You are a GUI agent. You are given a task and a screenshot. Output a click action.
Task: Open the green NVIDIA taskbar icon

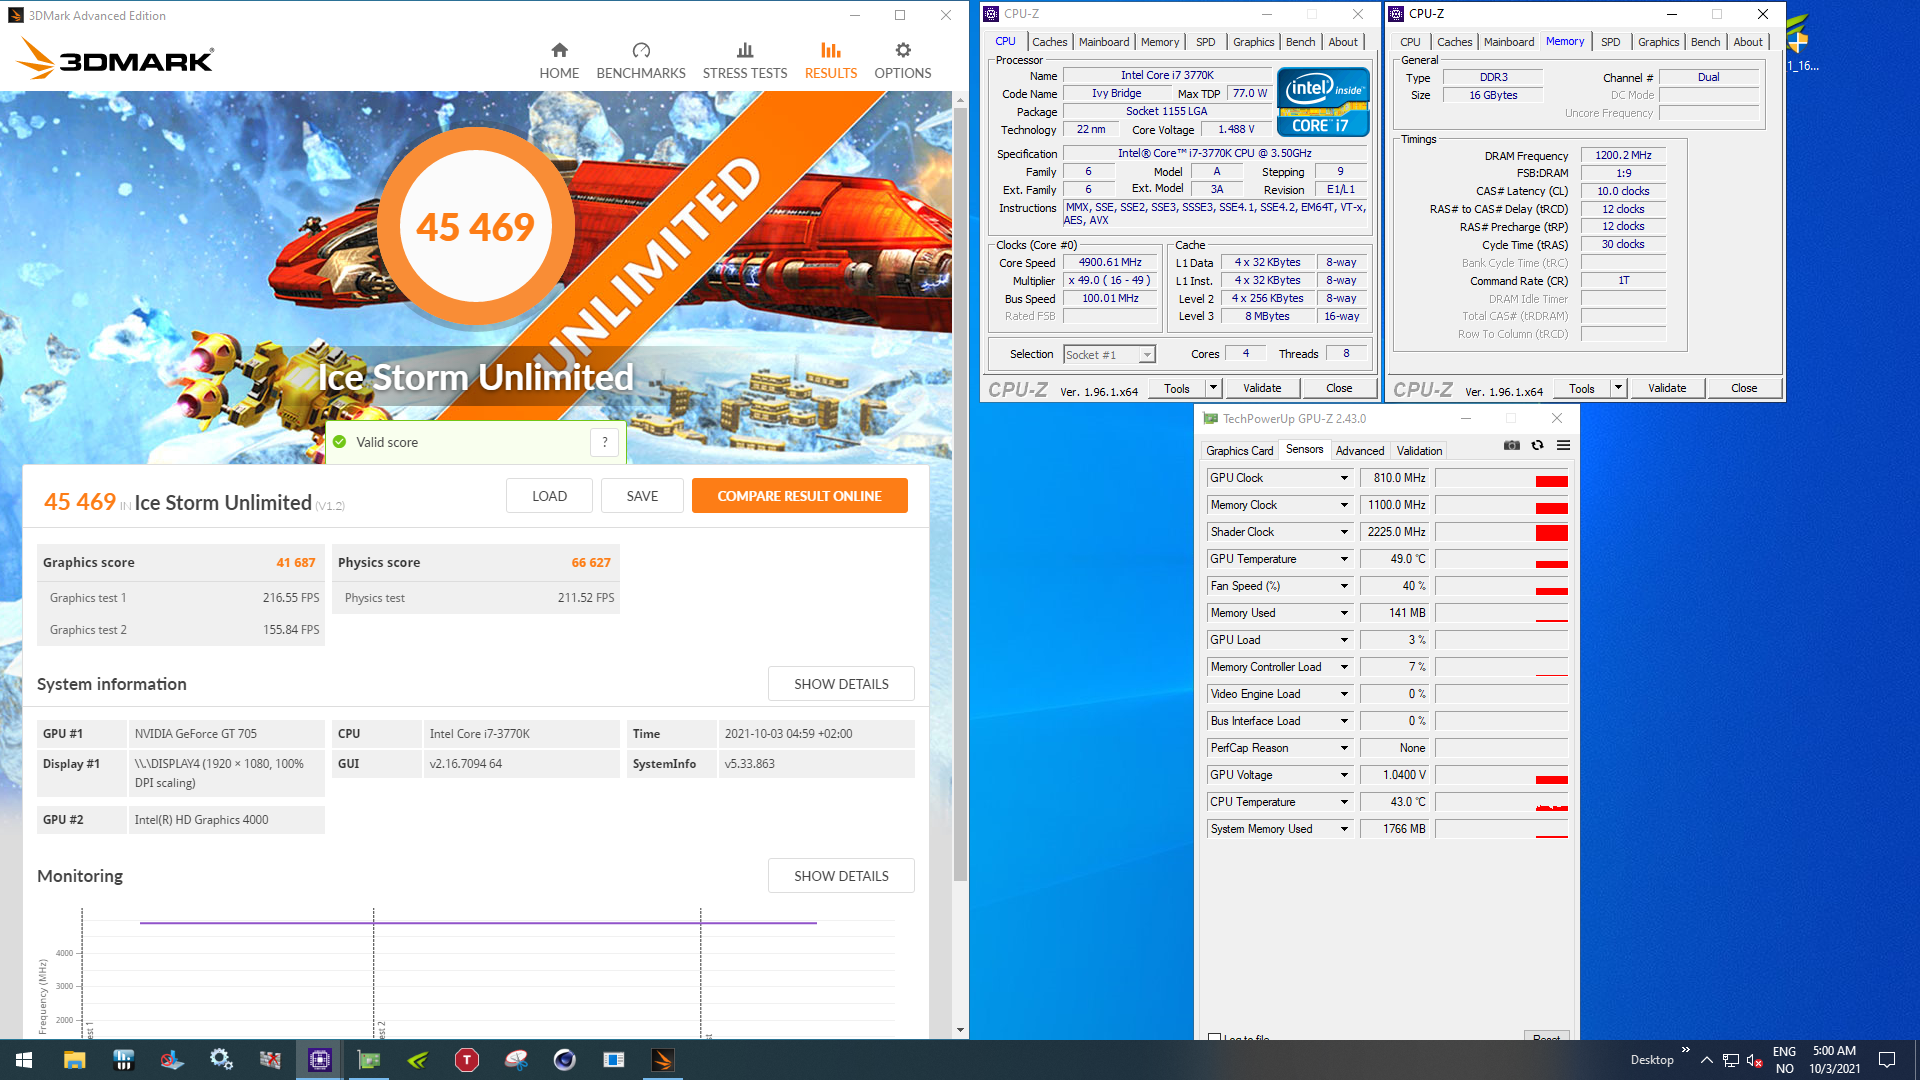pyautogui.click(x=418, y=1060)
